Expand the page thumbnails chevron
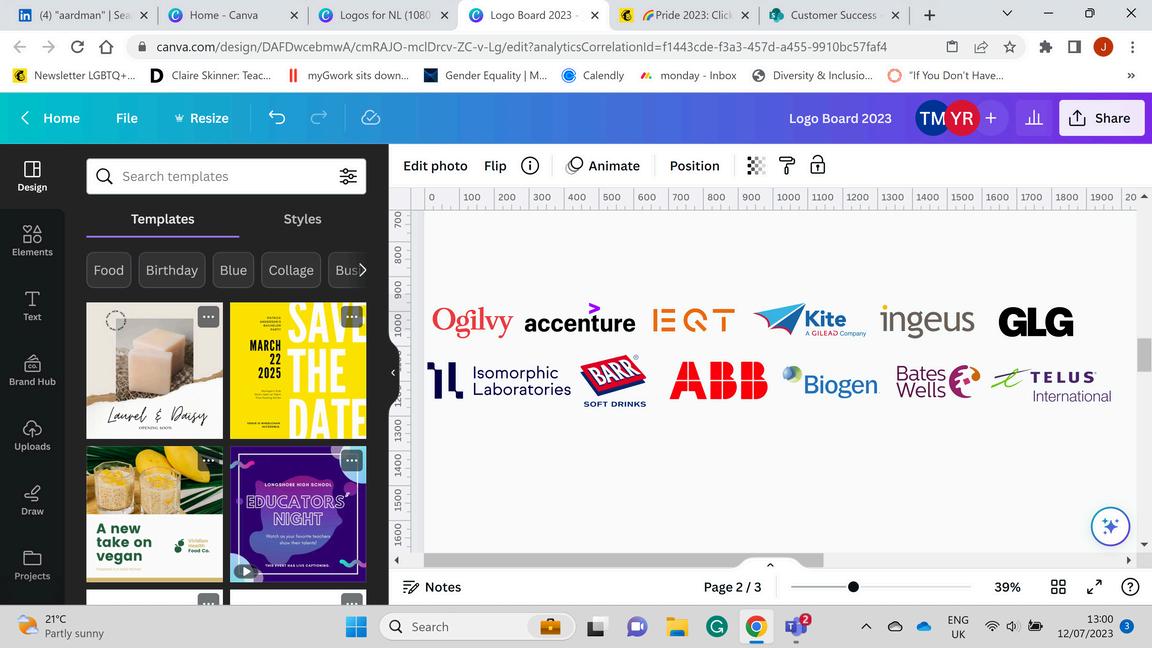The width and height of the screenshot is (1152, 648). pyautogui.click(x=770, y=564)
